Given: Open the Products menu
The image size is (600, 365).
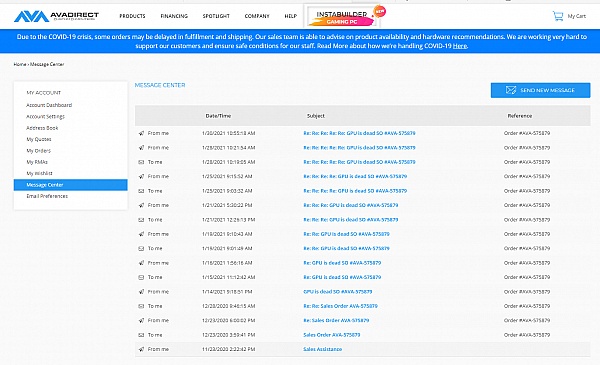Looking at the screenshot, I should click(x=132, y=16).
